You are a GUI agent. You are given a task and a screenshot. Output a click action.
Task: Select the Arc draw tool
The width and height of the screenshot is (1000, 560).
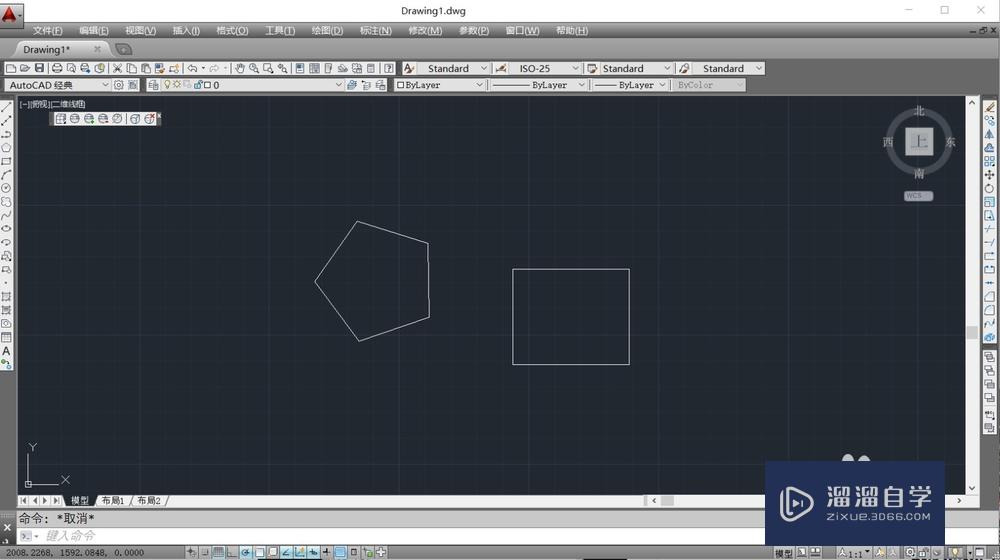[6, 175]
